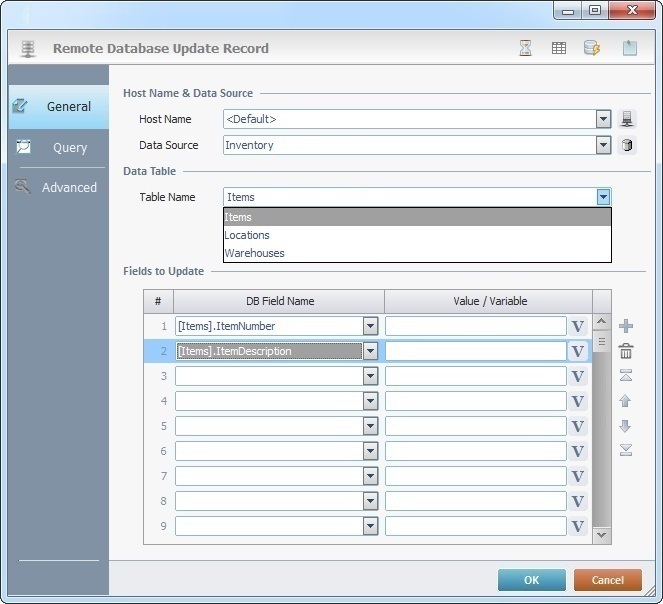Expand the Data Source dropdown

click(603, 145)
